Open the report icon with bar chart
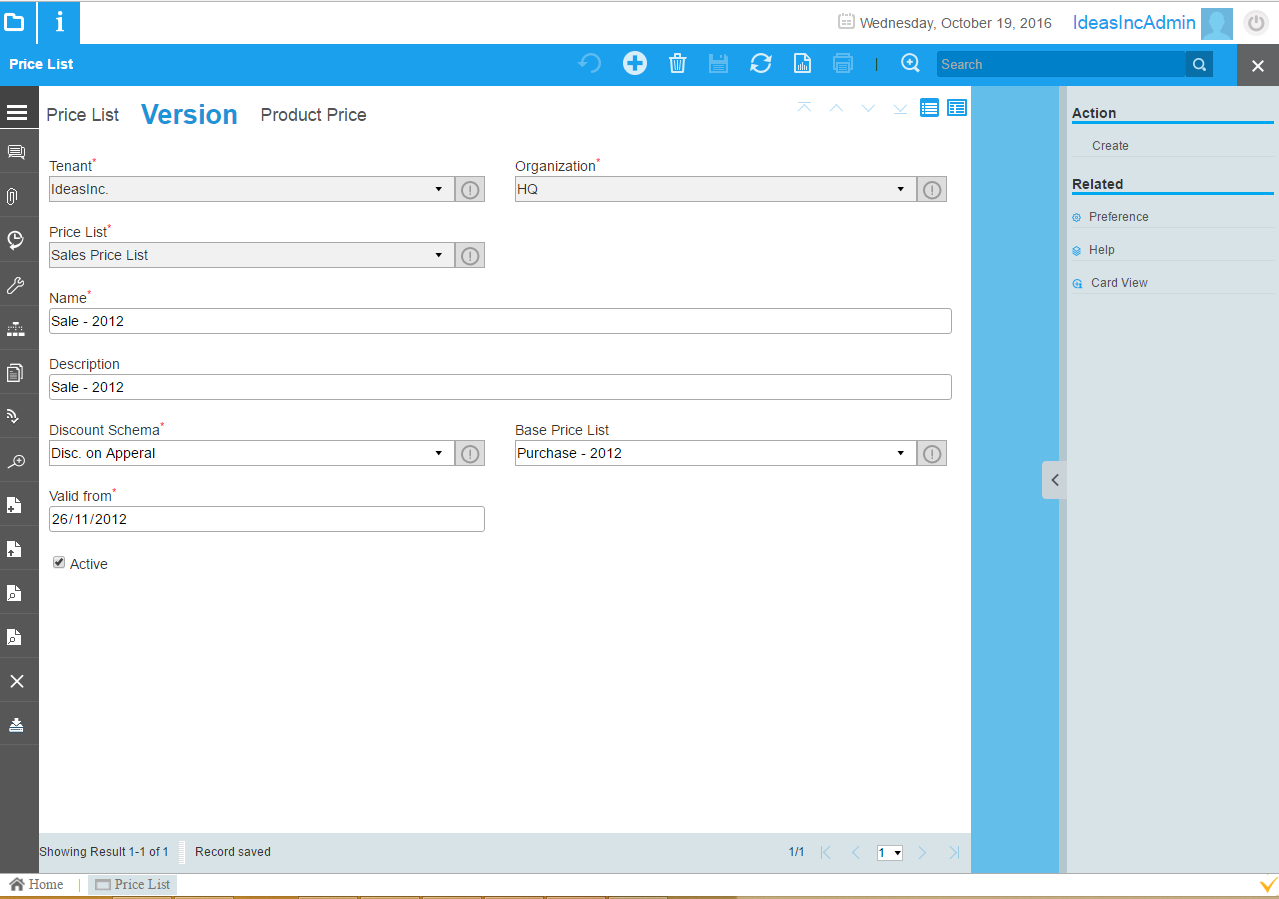This screenshot has width=1279, height=899. point(802,64)
